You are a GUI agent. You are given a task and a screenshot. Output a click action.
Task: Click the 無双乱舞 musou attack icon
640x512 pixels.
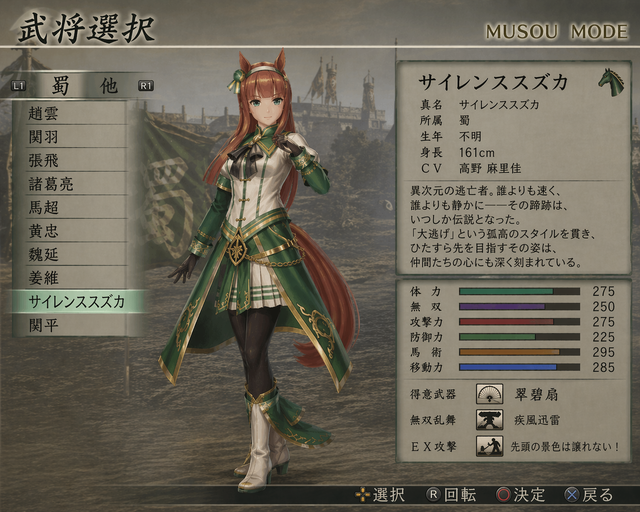489,420
